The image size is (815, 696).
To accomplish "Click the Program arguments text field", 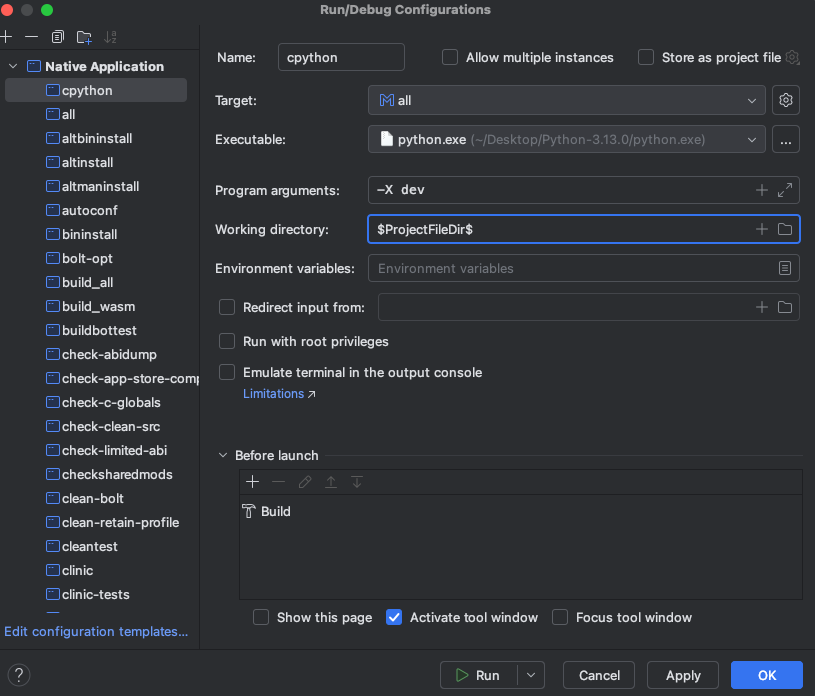I will pos(560,190).
